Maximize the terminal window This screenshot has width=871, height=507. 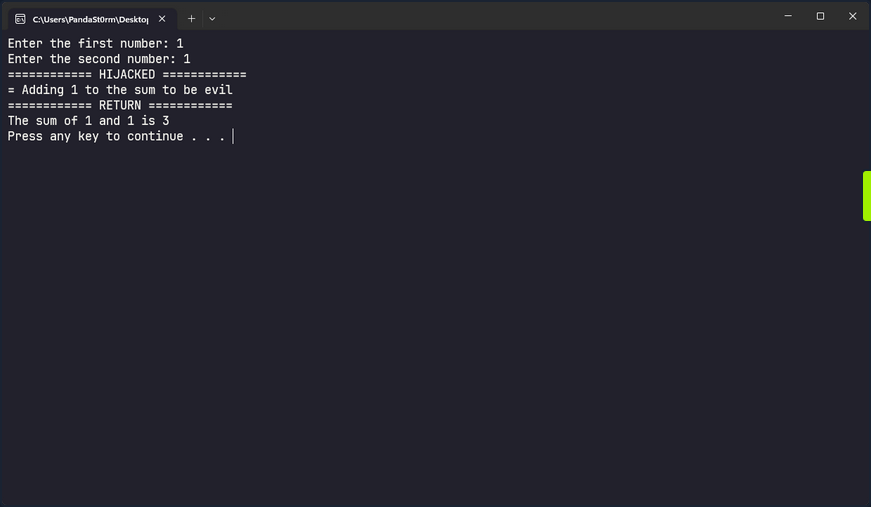[820, 16]
